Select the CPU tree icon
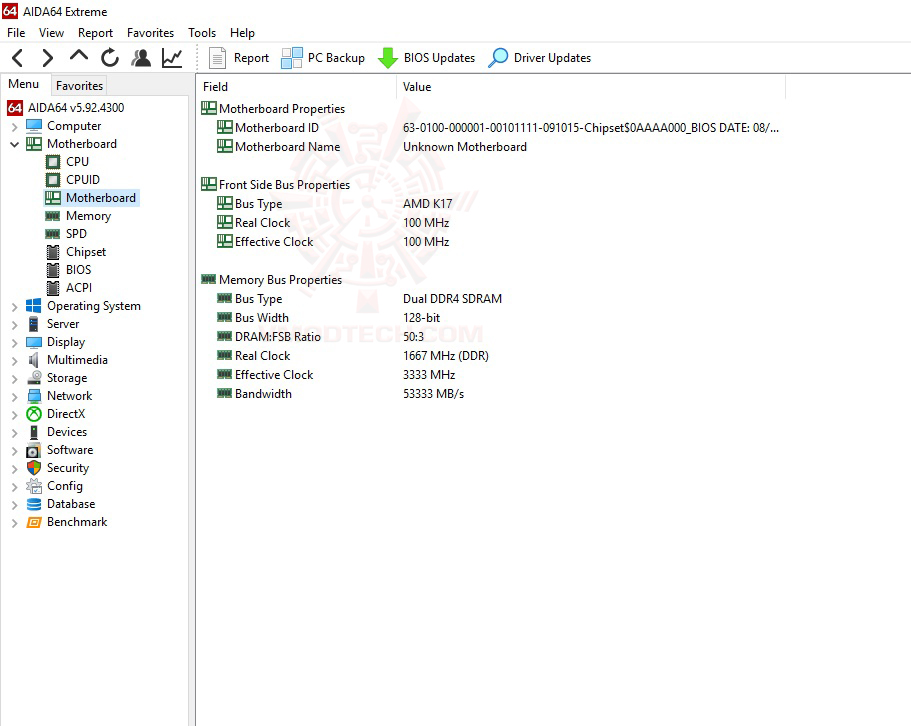911x726 pixels. (53, 162)
